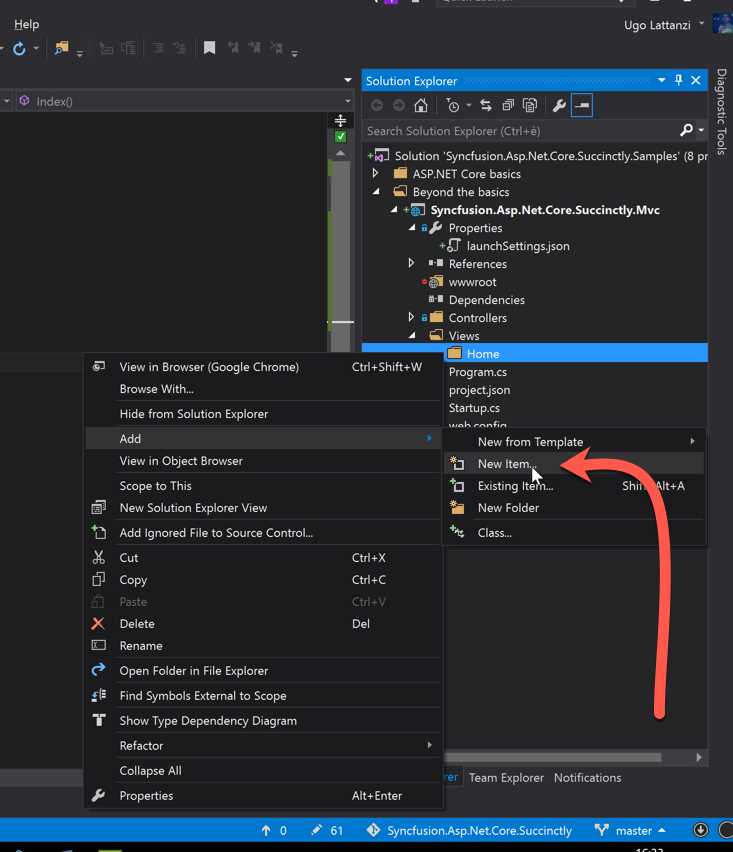Choose Class... in Add submenu
This screenshot has height=852, width=733.
(x=574, y=532)
